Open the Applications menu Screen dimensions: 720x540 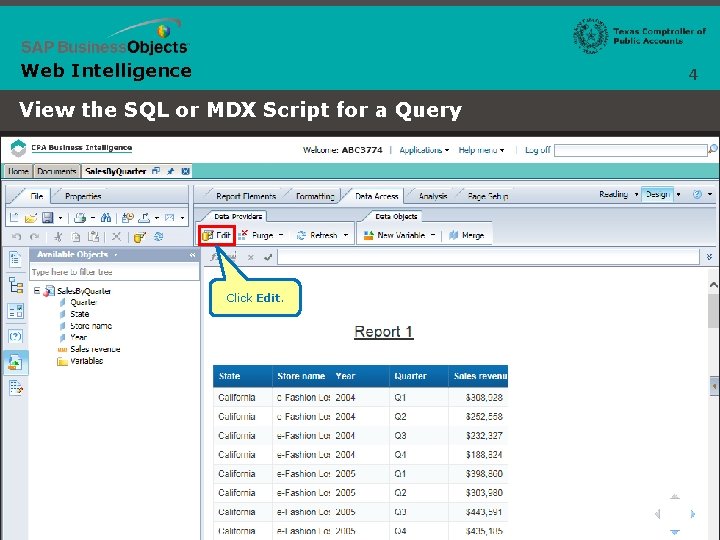pyautogui.click(x=424, y=150)
